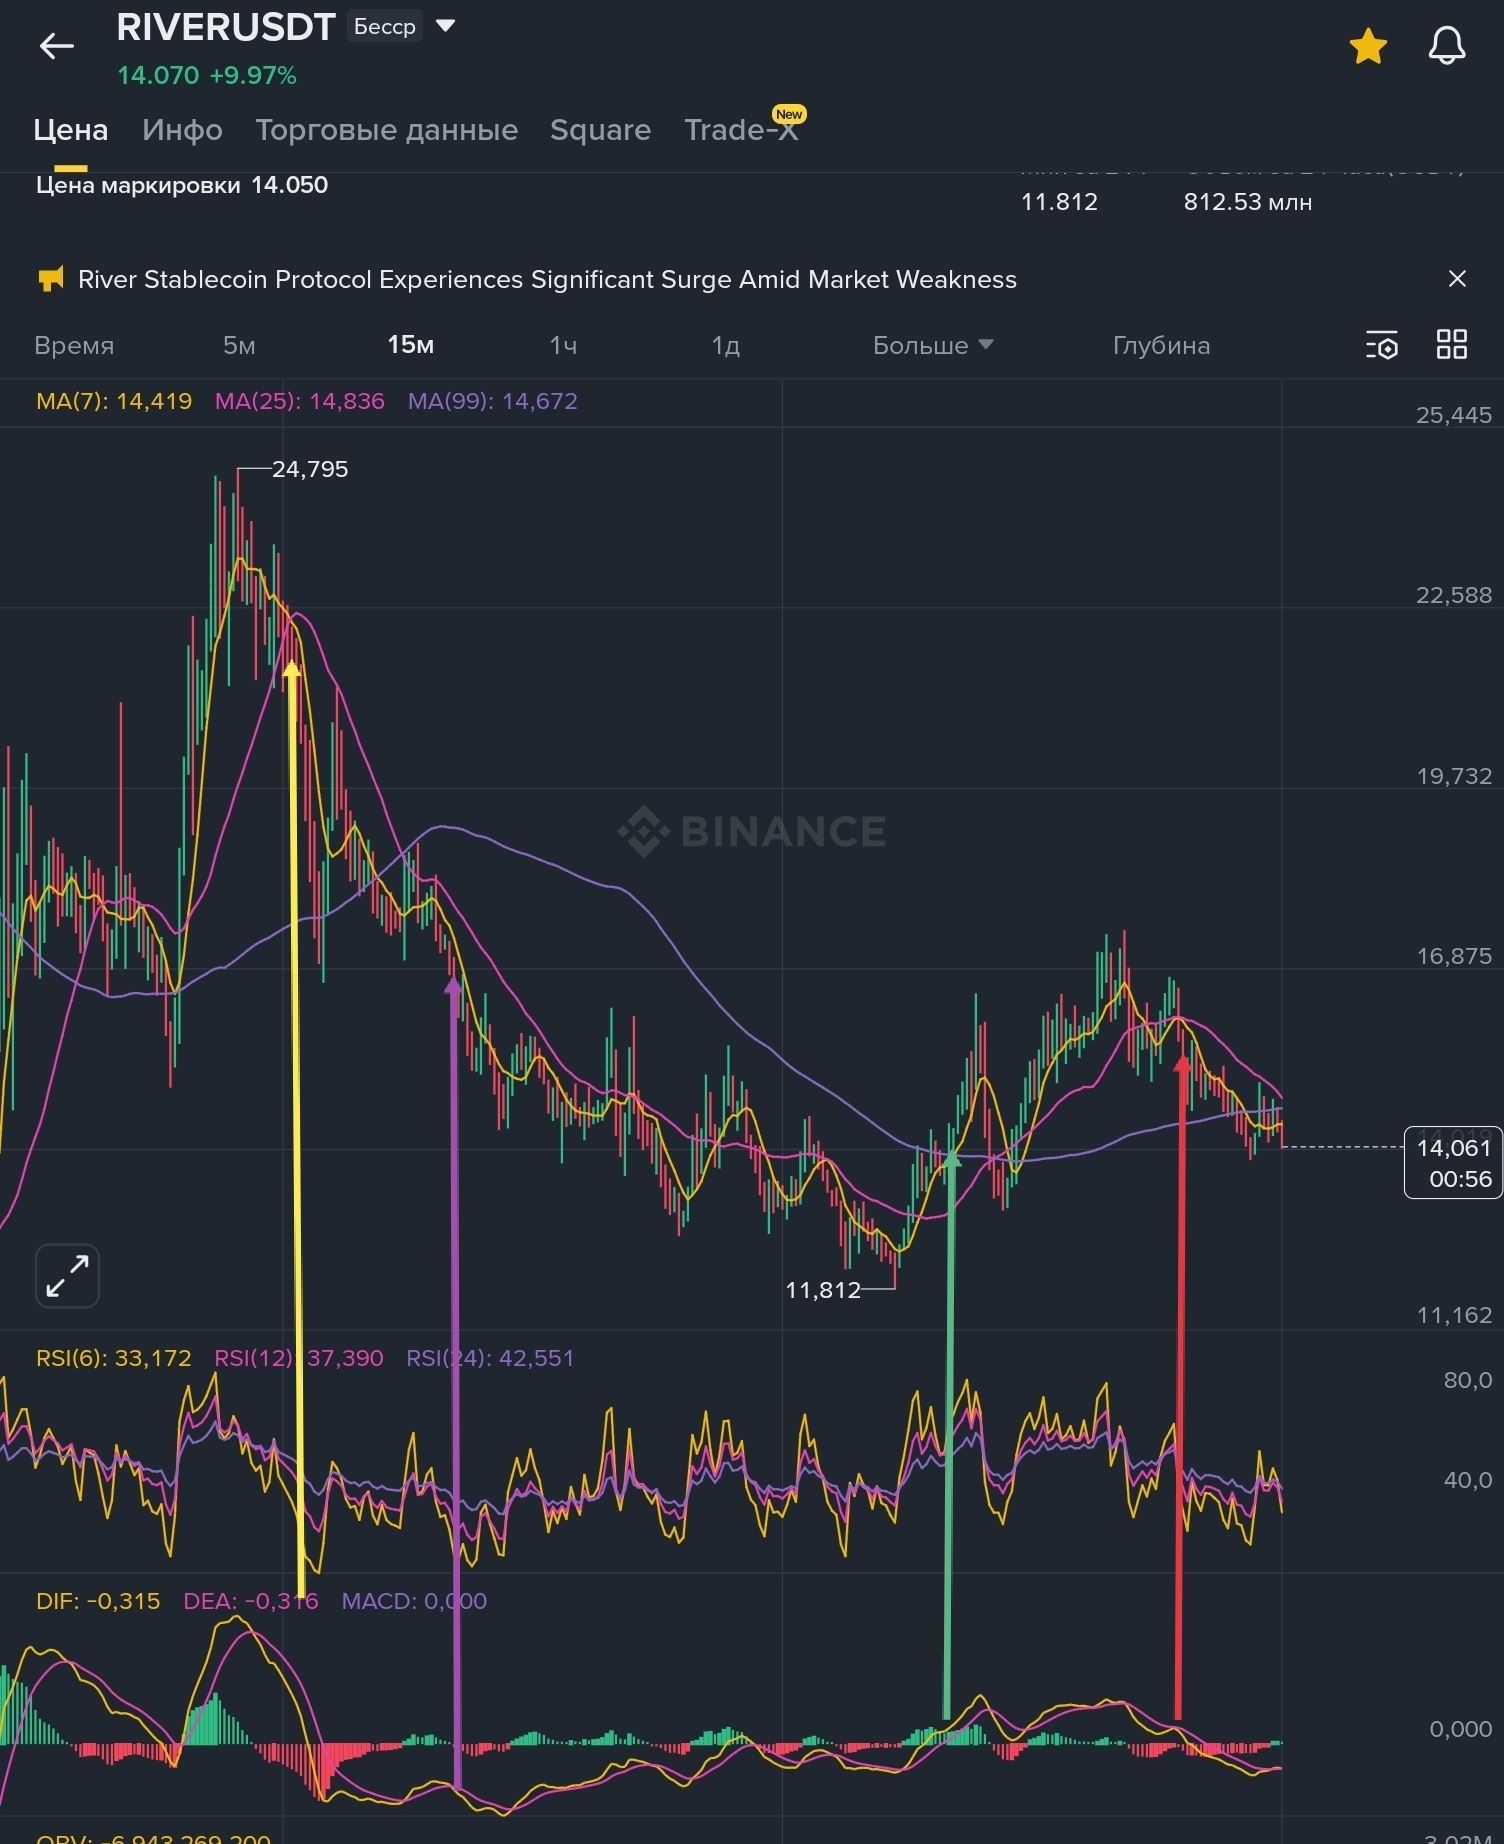Open the chart layout grid icon

[1452, 345]
